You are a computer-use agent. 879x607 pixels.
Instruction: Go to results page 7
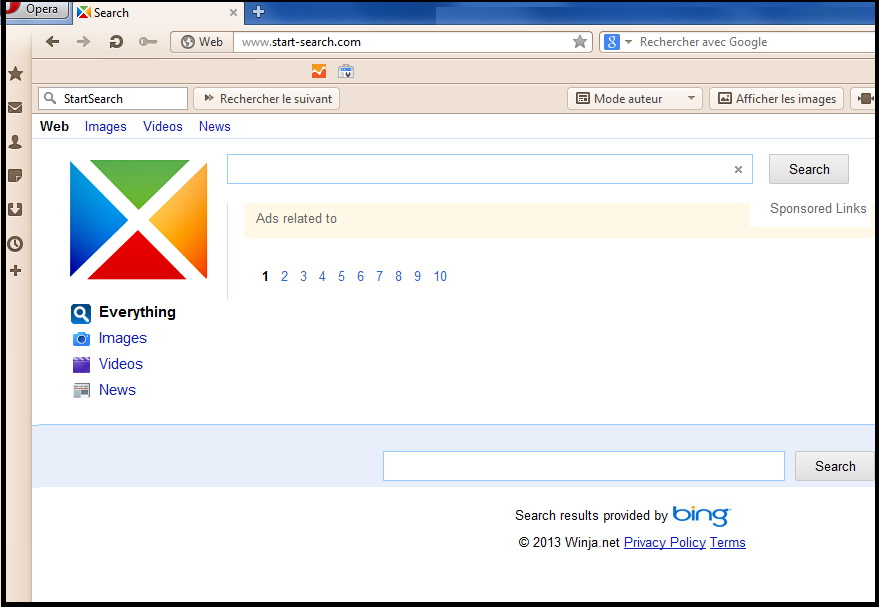tap(380, 276)
